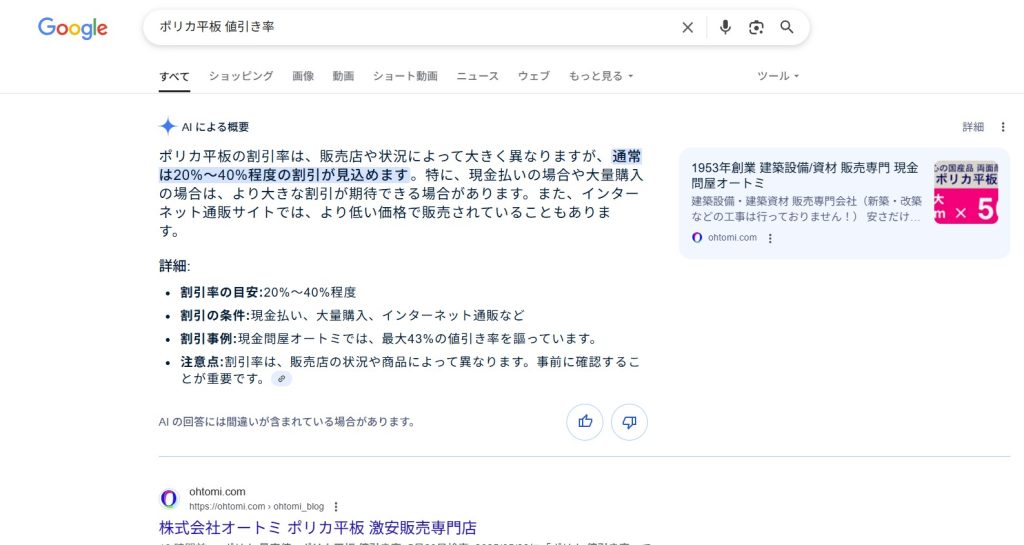The width and height of the screenshot is (1024, 545).
Task: Expand the もっと見る dropdown
Action: [x=601, y=76]
